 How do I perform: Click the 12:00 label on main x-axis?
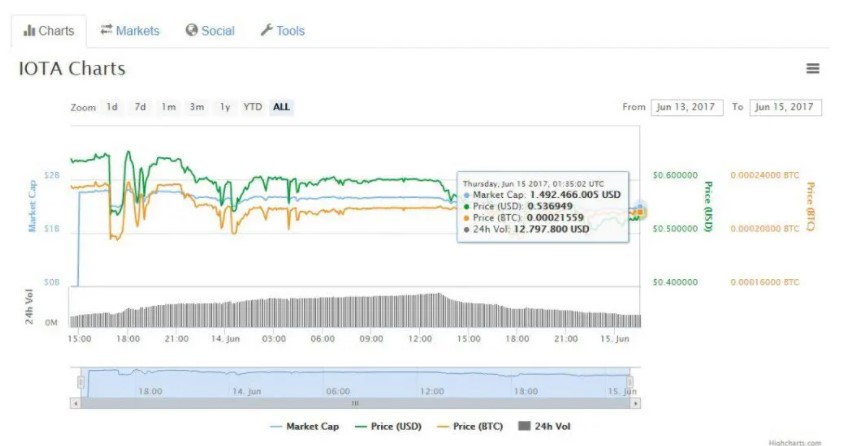tap(420, 339)
